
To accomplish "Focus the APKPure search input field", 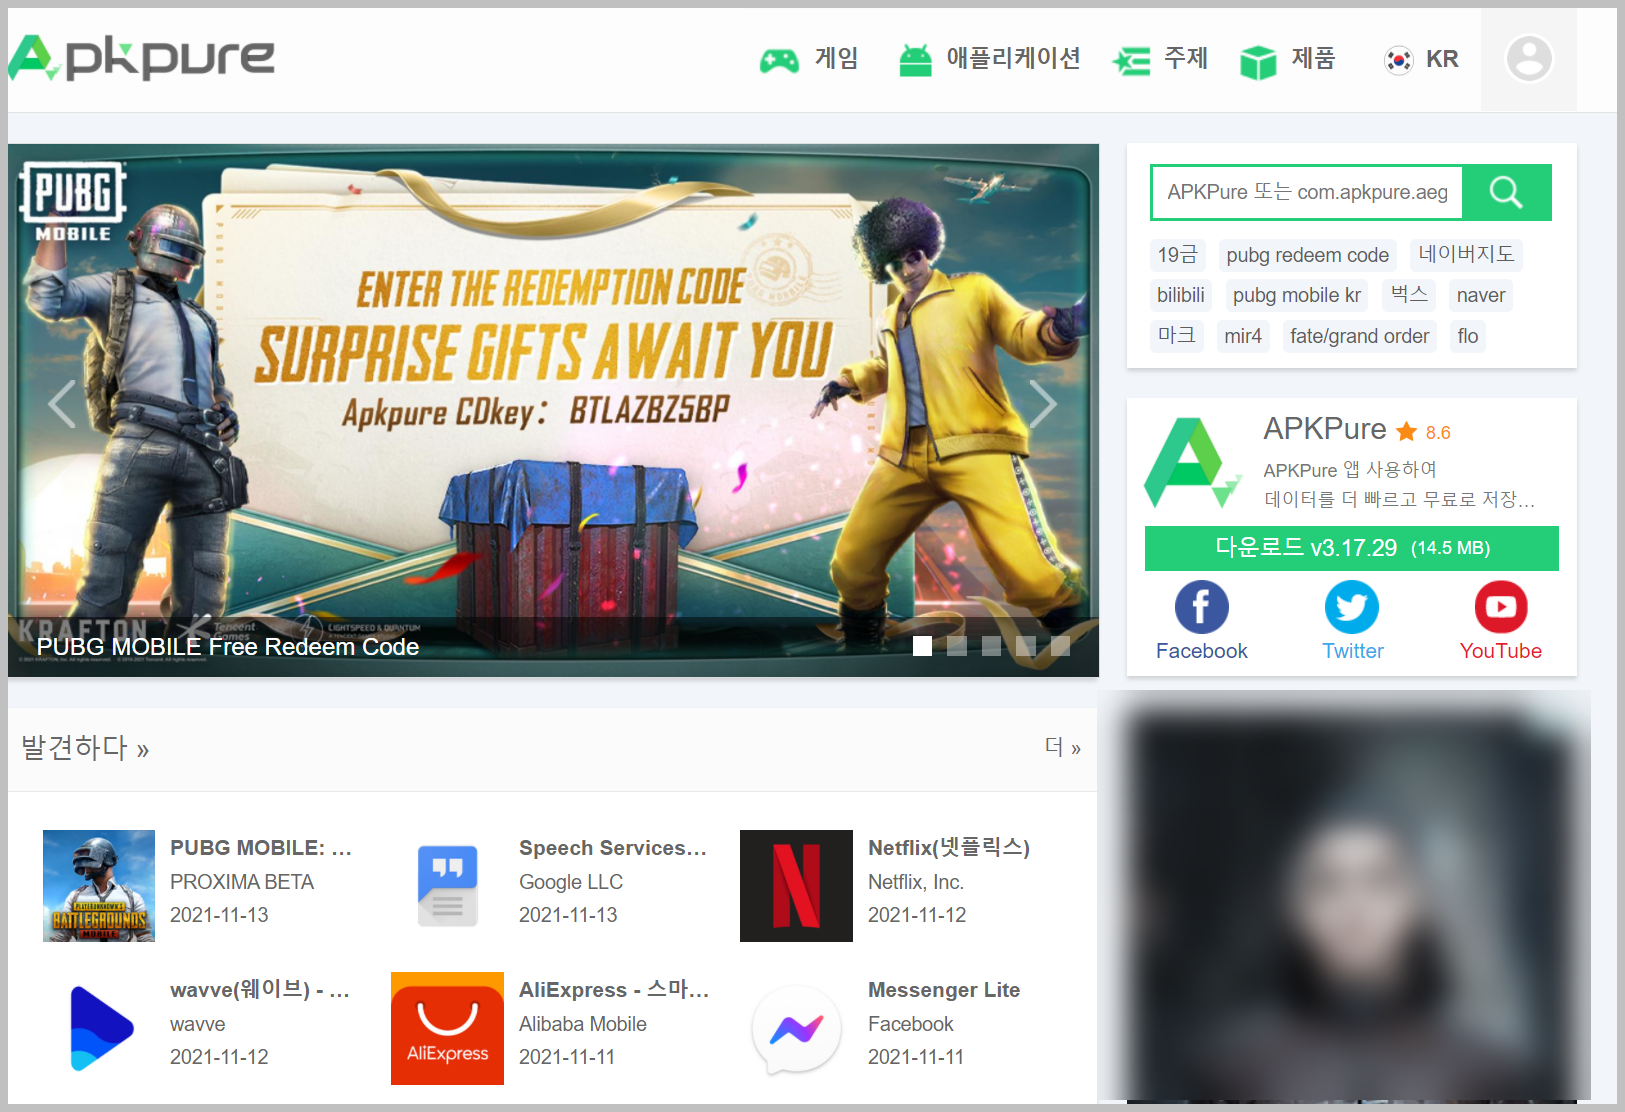I will (1307, 192).
